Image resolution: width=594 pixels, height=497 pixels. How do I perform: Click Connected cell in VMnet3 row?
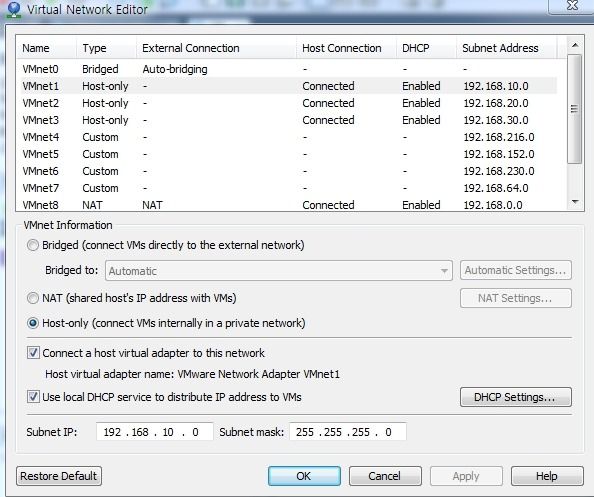pyautogui.click(x=328, y=120)
